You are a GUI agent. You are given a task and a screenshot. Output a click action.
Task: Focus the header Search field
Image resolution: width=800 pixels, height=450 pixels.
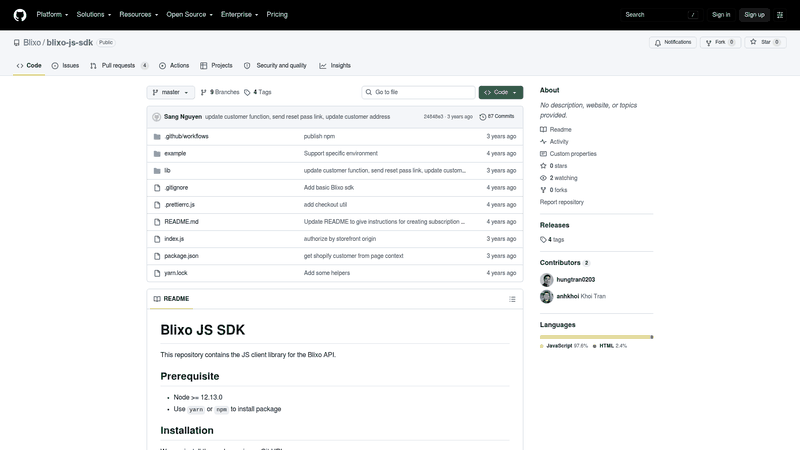click(x=662, y=15)
